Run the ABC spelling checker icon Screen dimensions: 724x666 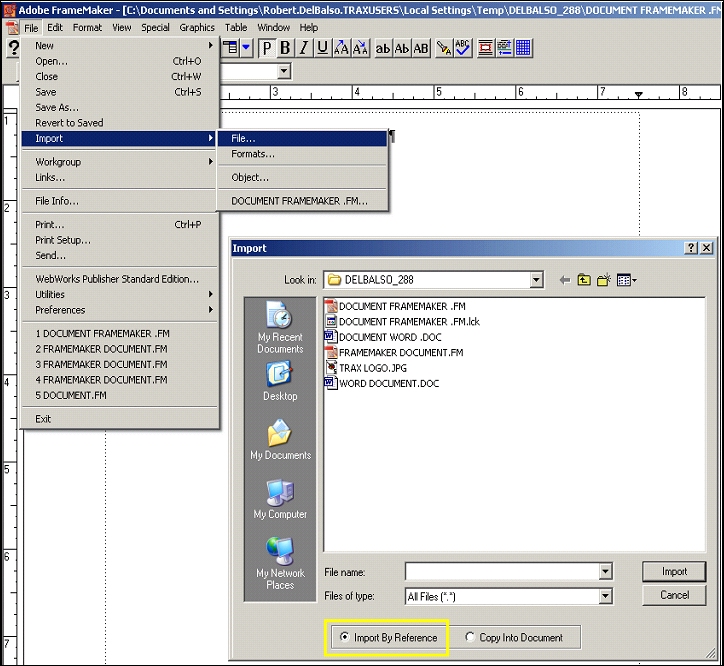(x=463, y=48)
